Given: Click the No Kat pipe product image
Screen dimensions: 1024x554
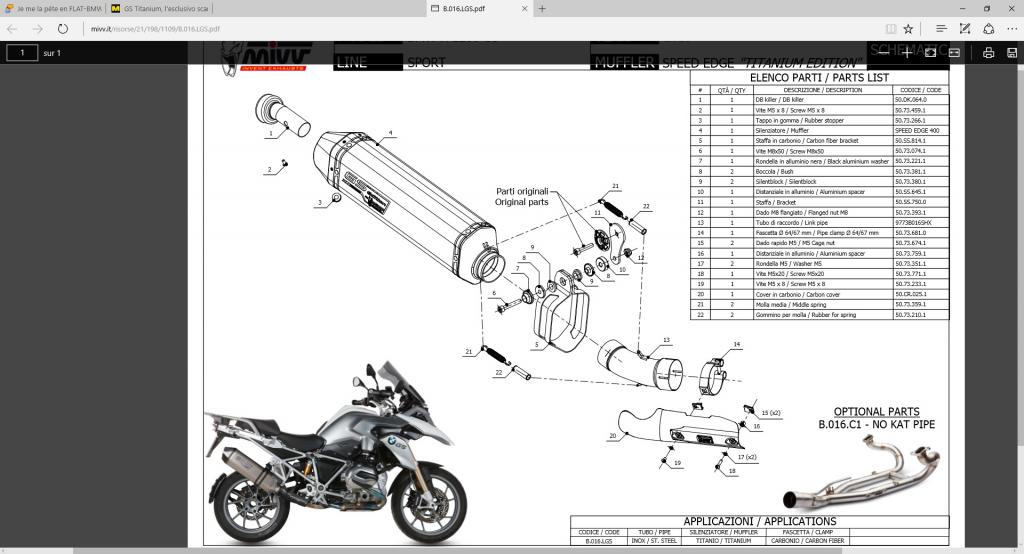Looking at the screenshot, I should [x=862, y=471].
